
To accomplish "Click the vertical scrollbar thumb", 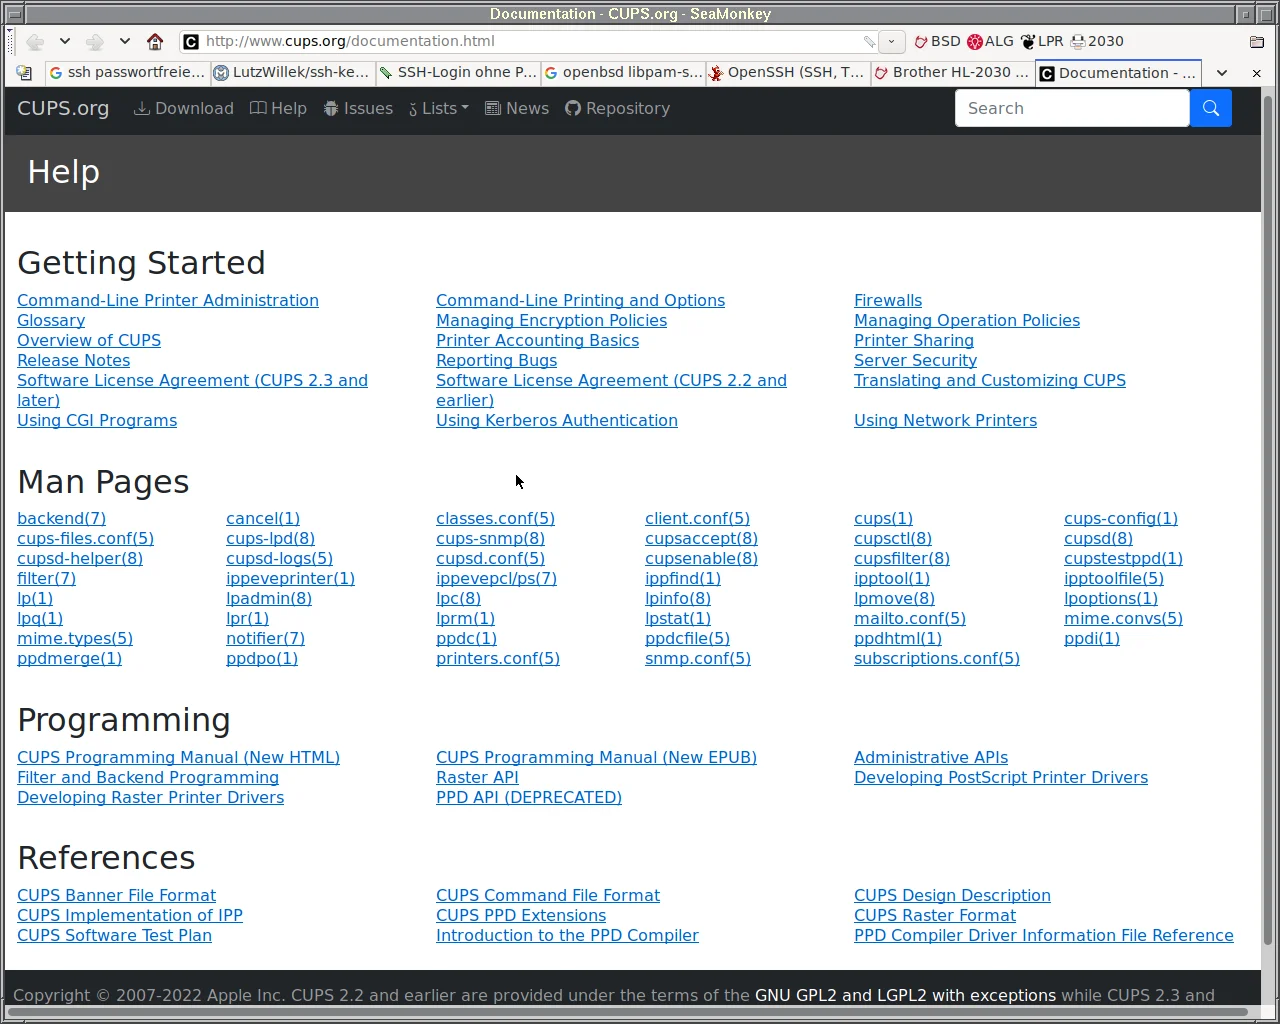I will coord(1268,520).
